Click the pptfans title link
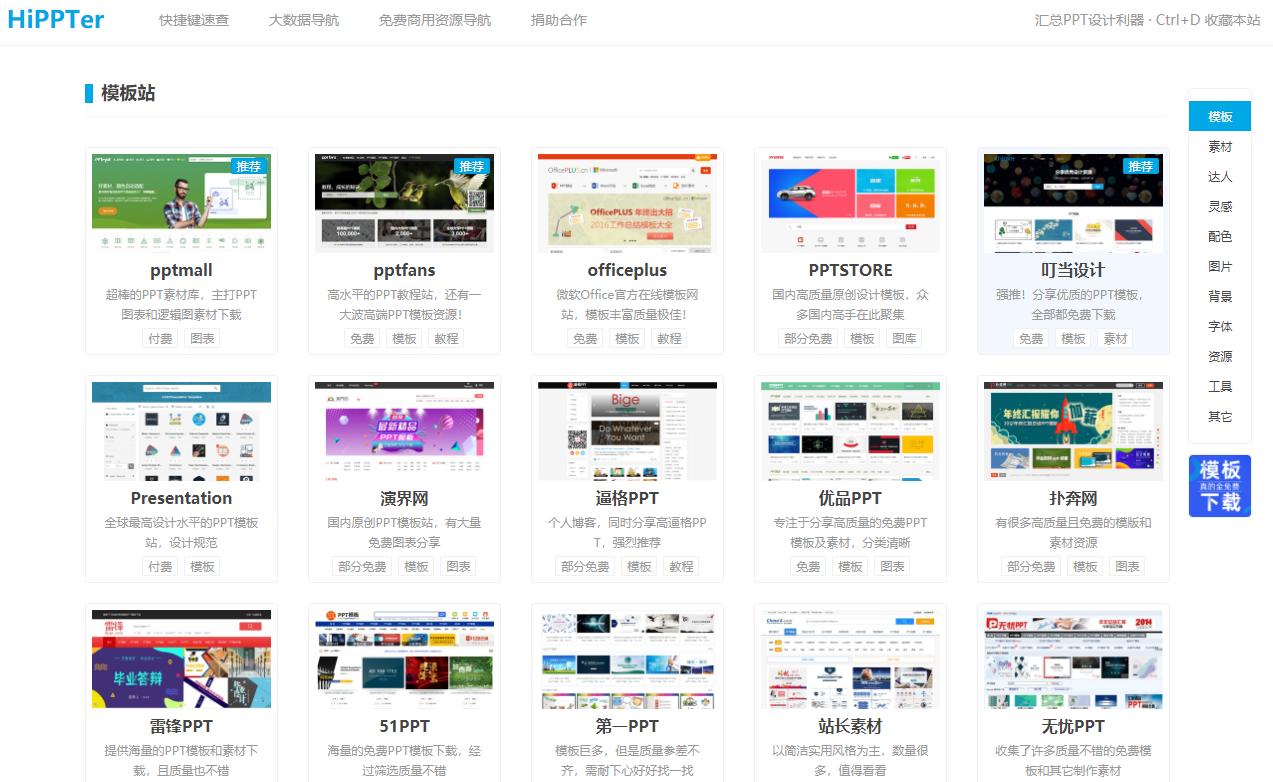The image size is (1273, 782). click(x=404, y=270)
